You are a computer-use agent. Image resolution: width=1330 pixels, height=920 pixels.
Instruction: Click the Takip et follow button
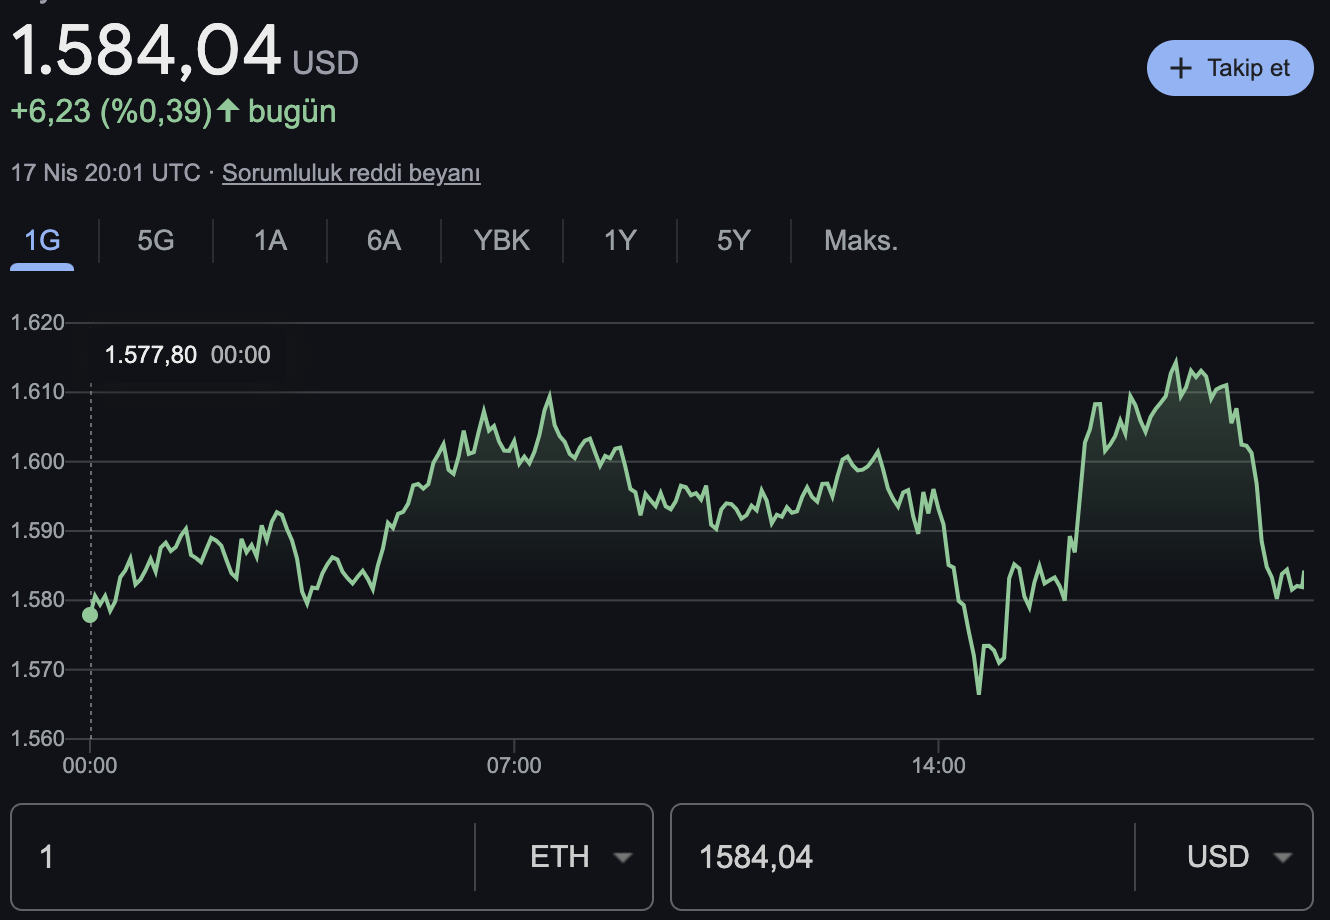(x=1230, y=68)
